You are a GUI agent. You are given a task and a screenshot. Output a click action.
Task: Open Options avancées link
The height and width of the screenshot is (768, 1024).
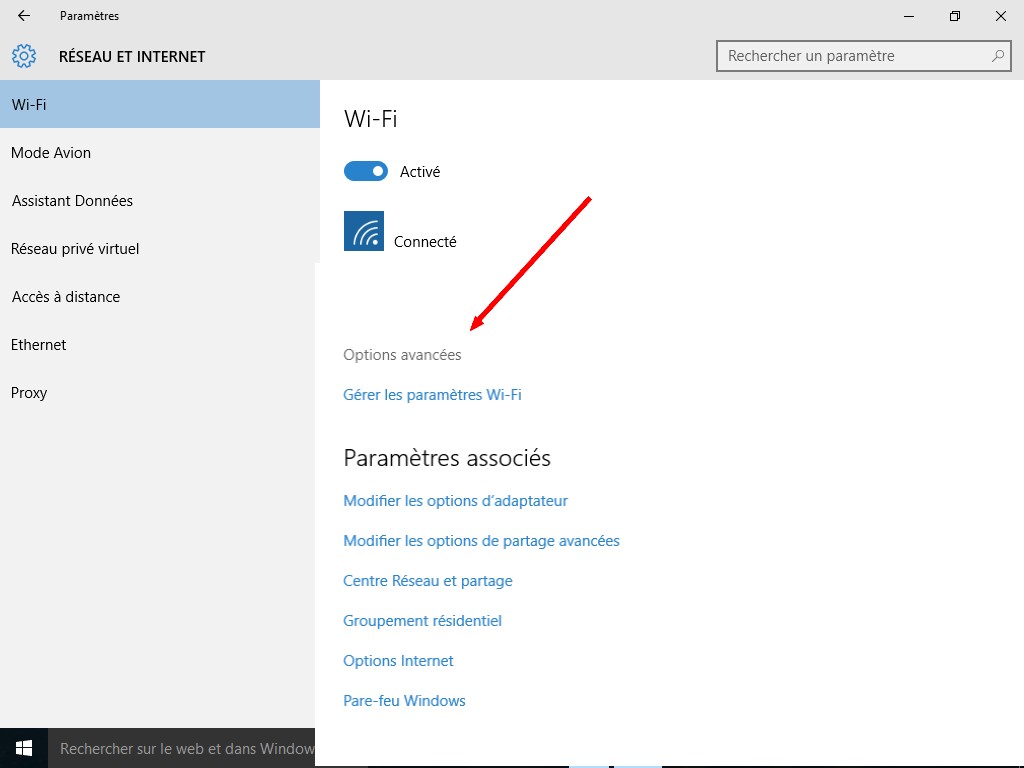[402, 355]
